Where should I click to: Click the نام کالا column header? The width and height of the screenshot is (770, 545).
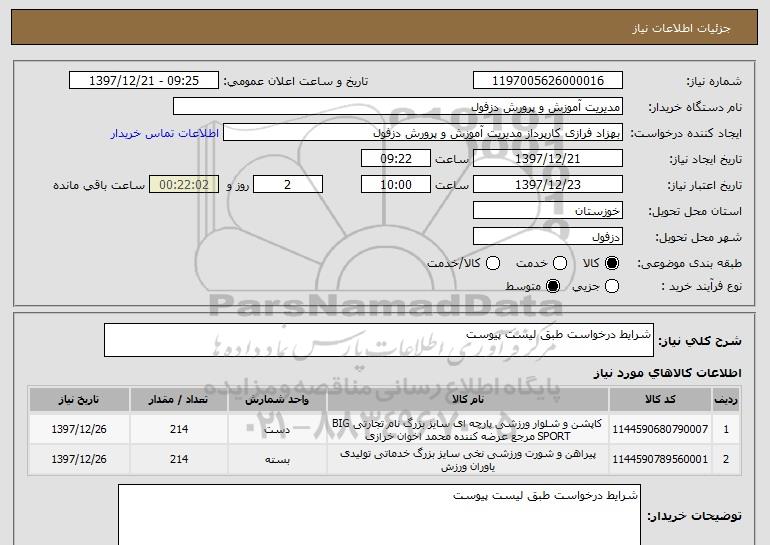468,400
